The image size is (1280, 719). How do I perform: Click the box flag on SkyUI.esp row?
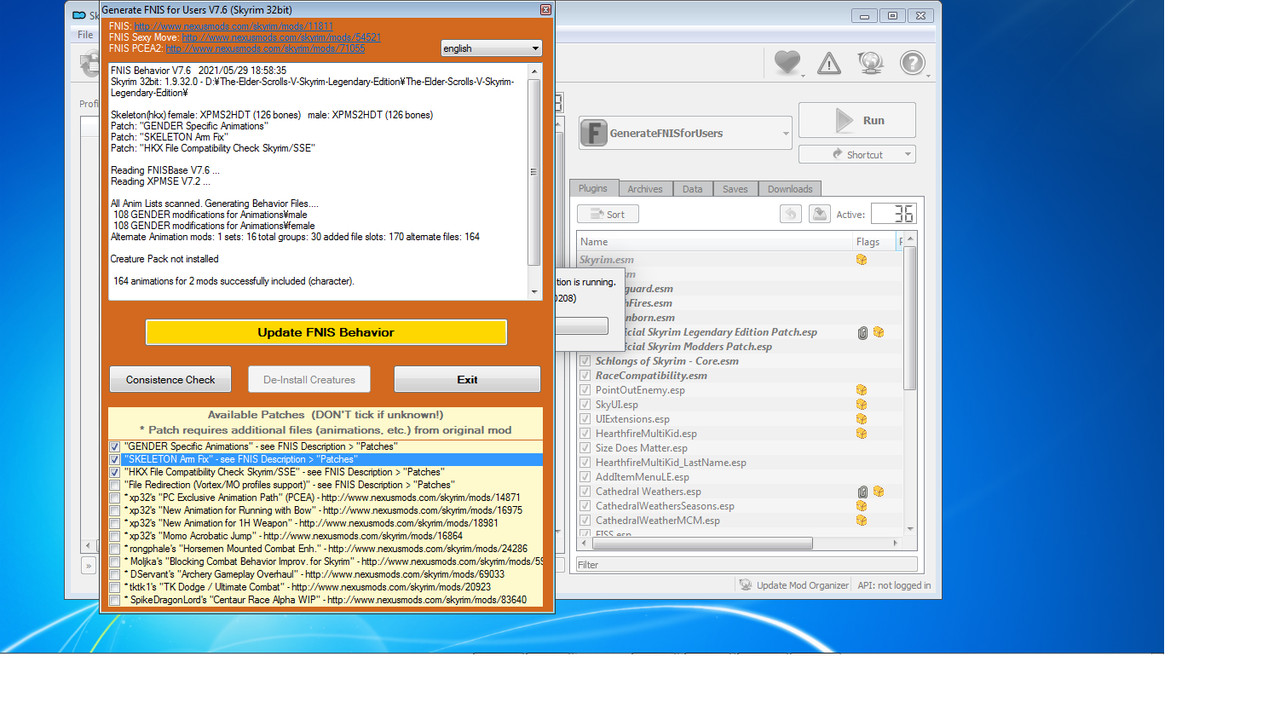861,405
